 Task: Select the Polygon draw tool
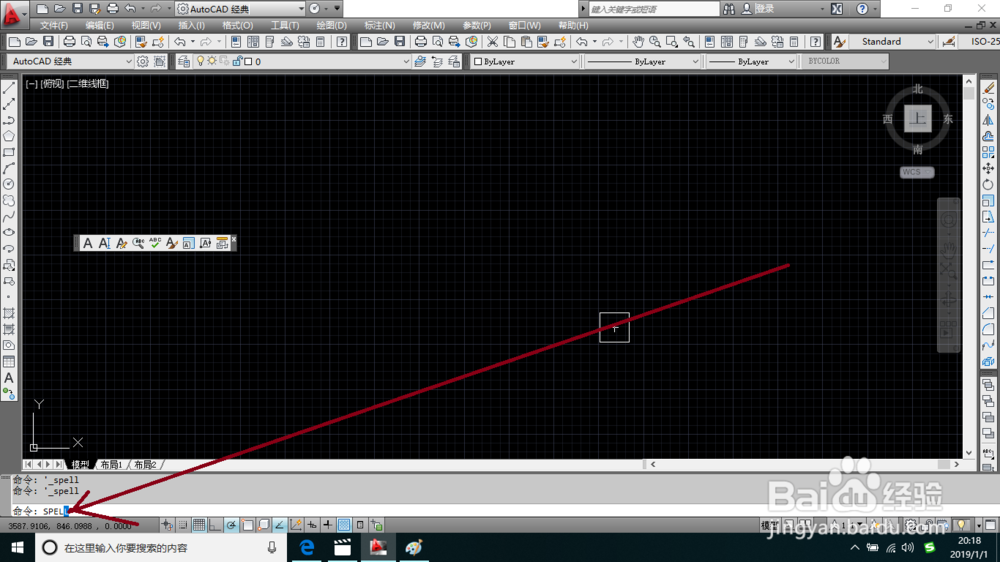[x=9, y=136]
